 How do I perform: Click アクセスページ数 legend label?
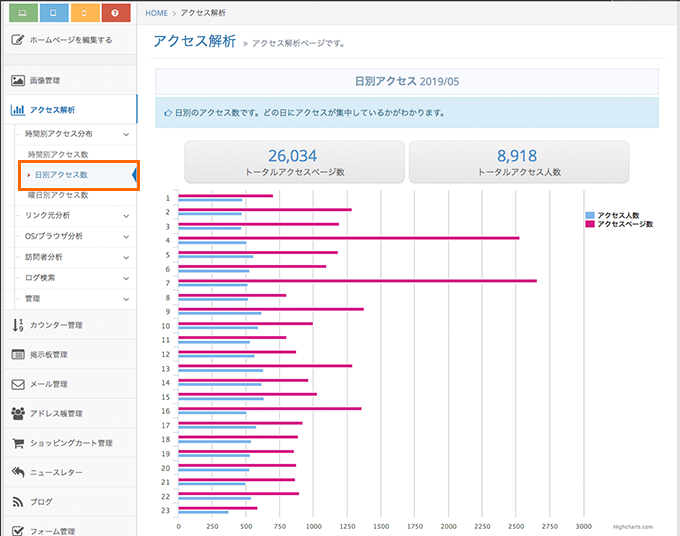click(625, 224)
